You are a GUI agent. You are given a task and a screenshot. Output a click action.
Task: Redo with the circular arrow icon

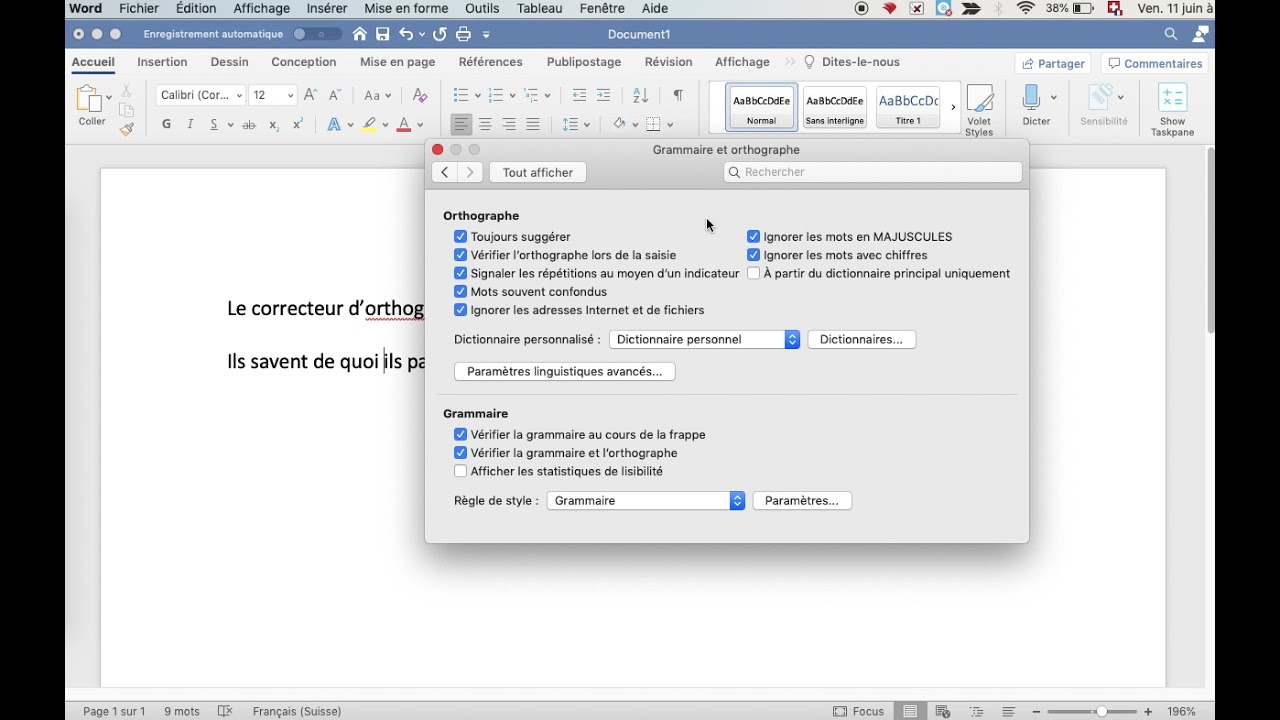coord(439,34)
